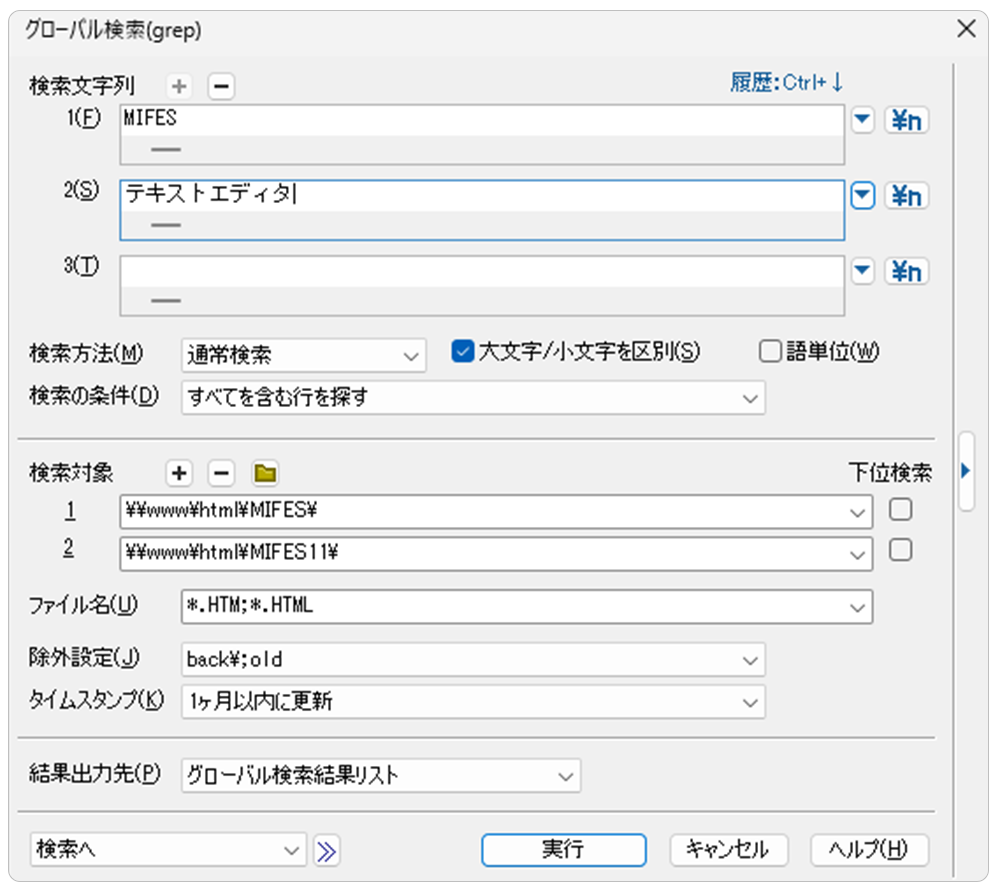Open the 検索の条件 condition dropdown
Screen dimensions: 1000x890
473,397
